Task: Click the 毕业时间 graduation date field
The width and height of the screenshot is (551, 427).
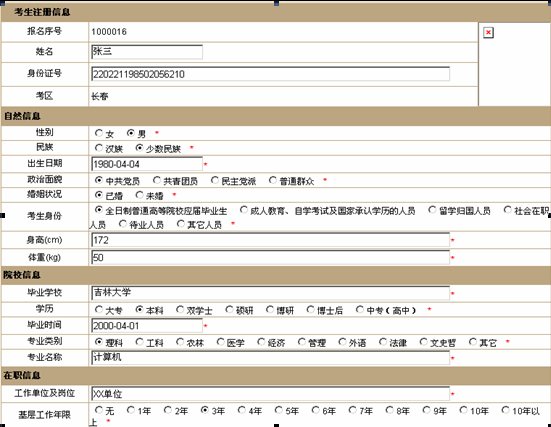Action: click(x=147, y=325)
